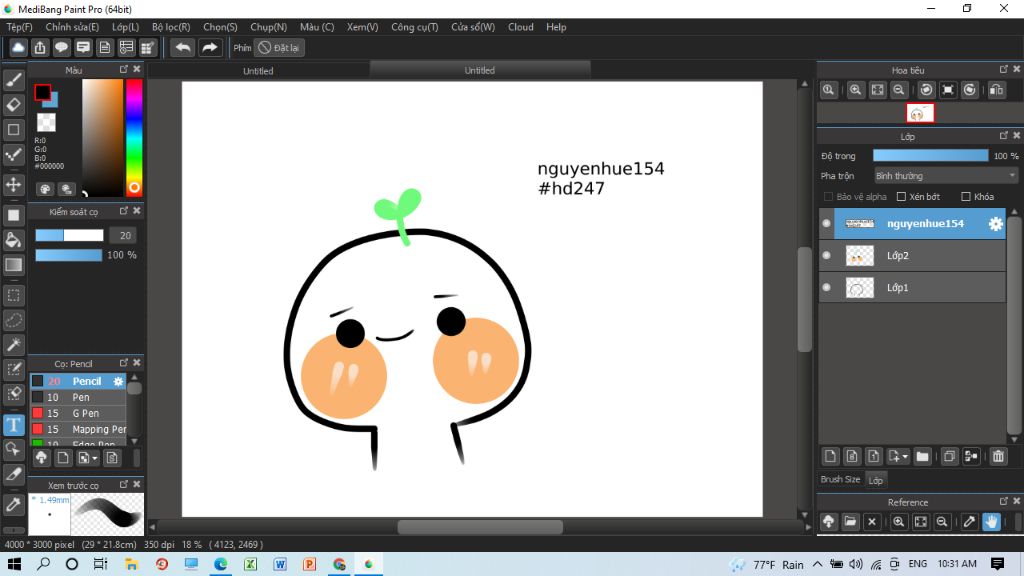Open Word from the taskbar
Image resolution: width=1024 pixels, height=576 pixels.
pyautogui.click(x=280, y=564)
